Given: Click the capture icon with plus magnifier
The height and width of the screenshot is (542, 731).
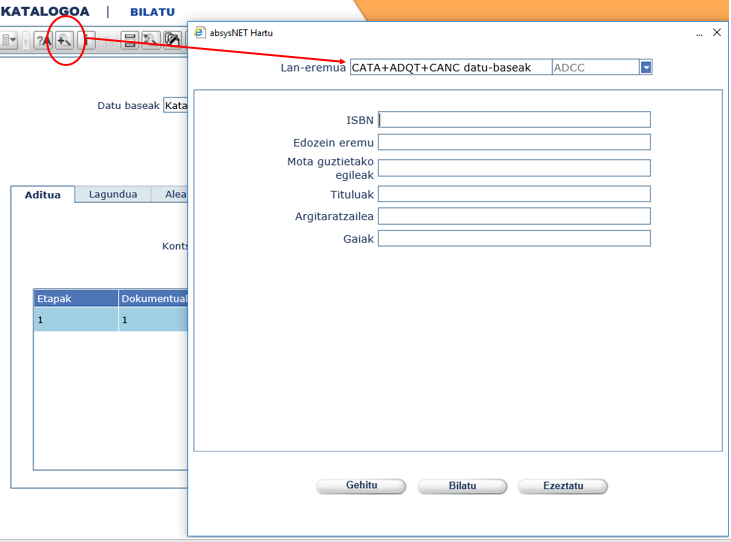Looking at the screenshot, I should click(x=64, y=40).
